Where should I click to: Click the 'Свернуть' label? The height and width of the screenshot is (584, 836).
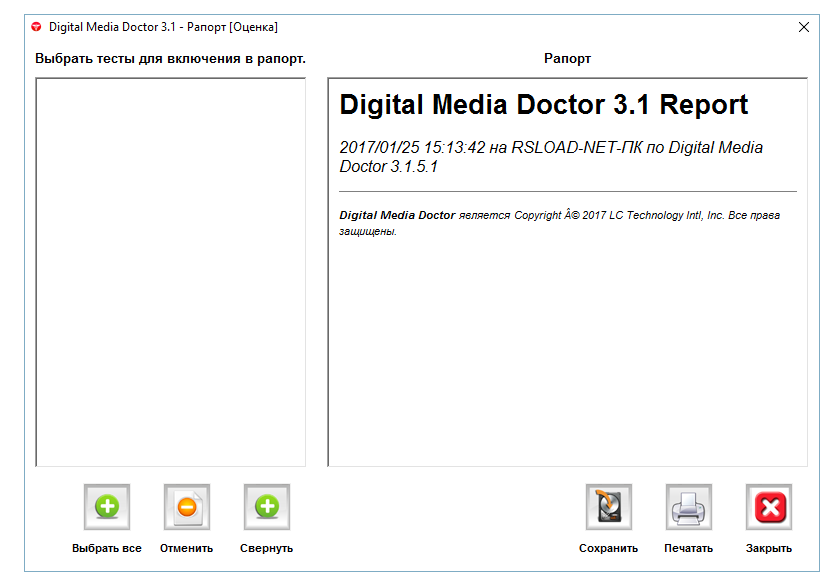pos(267,548)
